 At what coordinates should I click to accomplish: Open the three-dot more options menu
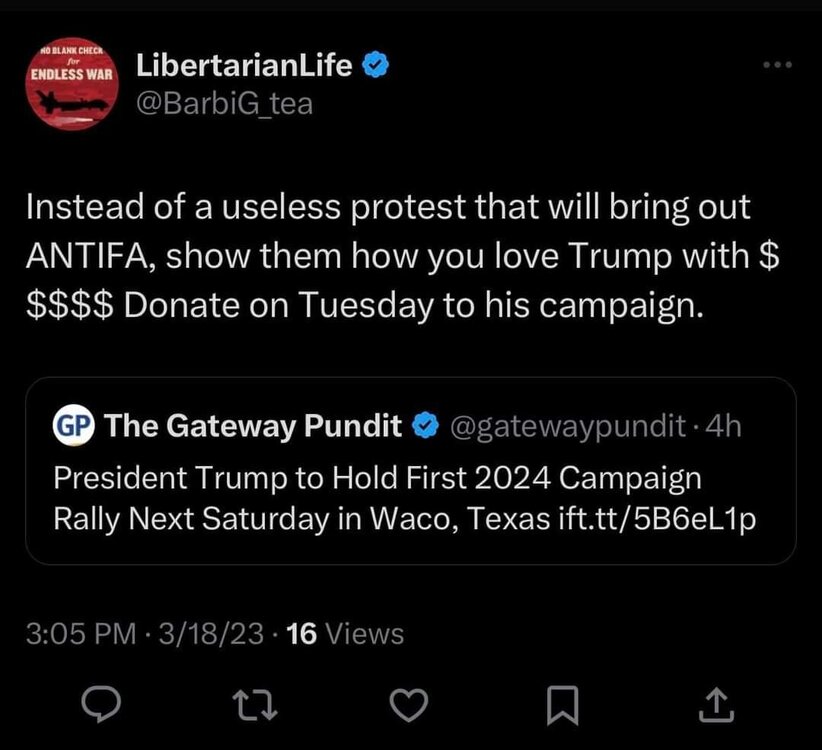coord(776,66)
